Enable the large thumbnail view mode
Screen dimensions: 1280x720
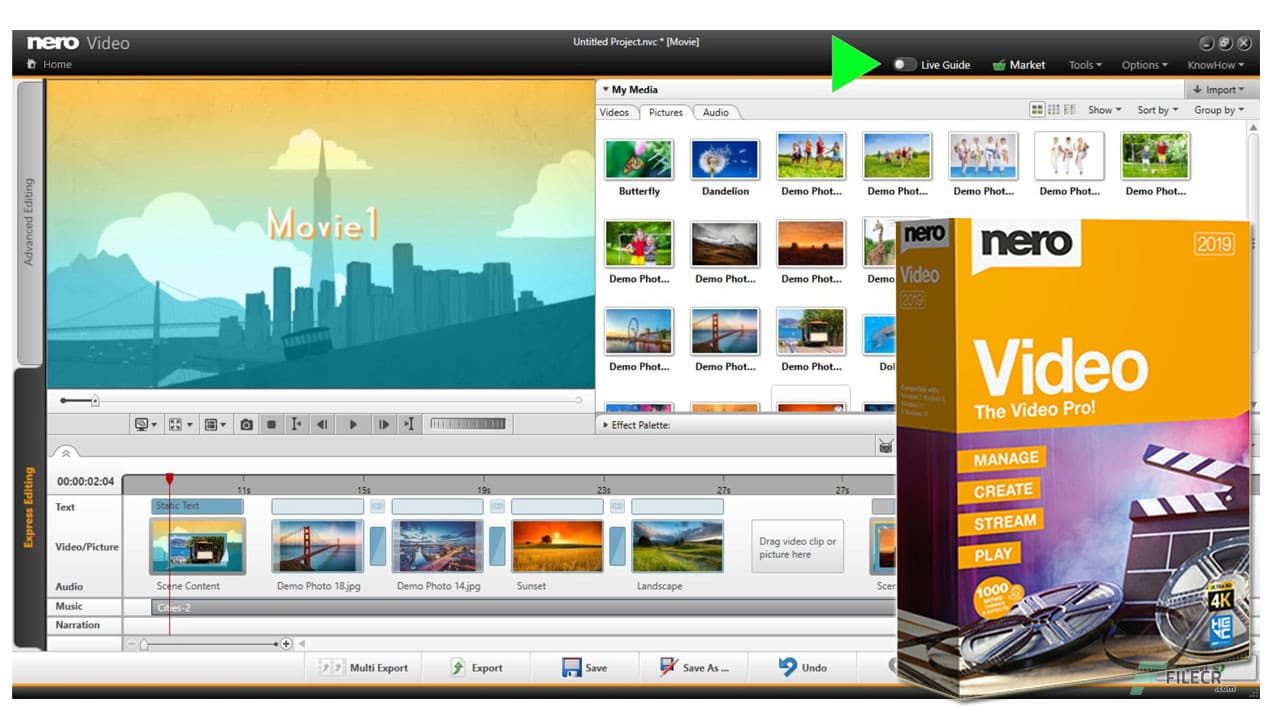(1038, 109)
